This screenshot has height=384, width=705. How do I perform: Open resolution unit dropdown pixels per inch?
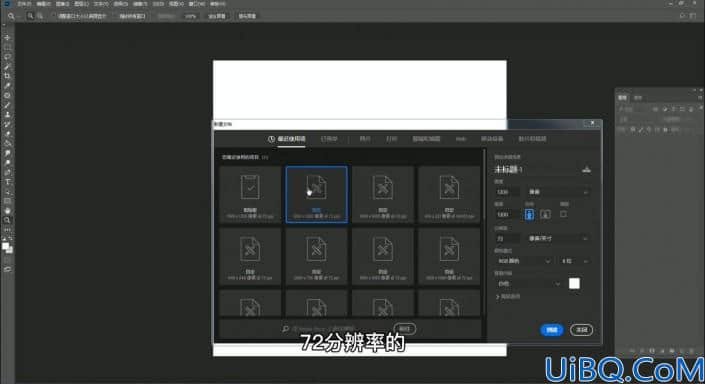click(x=558, y=238)
